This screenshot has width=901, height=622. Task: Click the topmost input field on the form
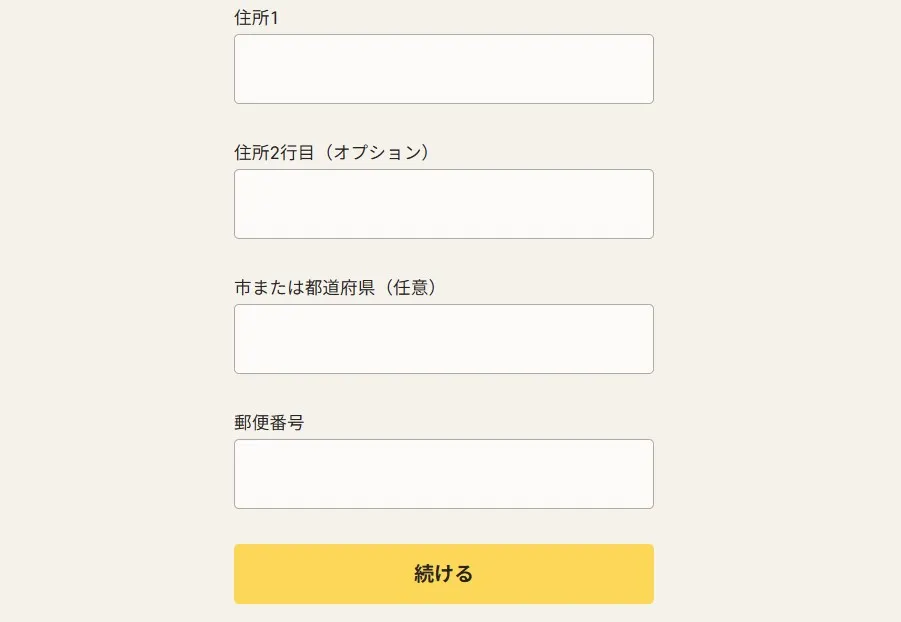coord(443,68)
